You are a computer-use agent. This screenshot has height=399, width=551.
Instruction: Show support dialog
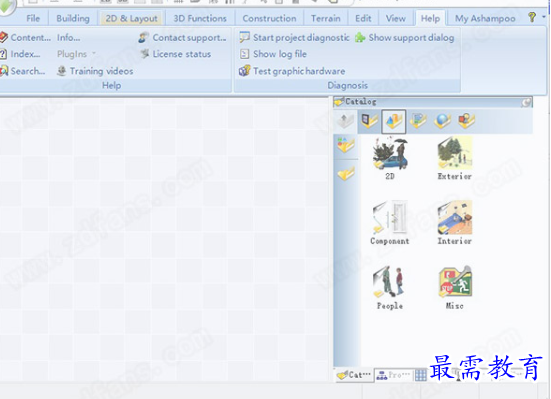(x=411, y=37)
